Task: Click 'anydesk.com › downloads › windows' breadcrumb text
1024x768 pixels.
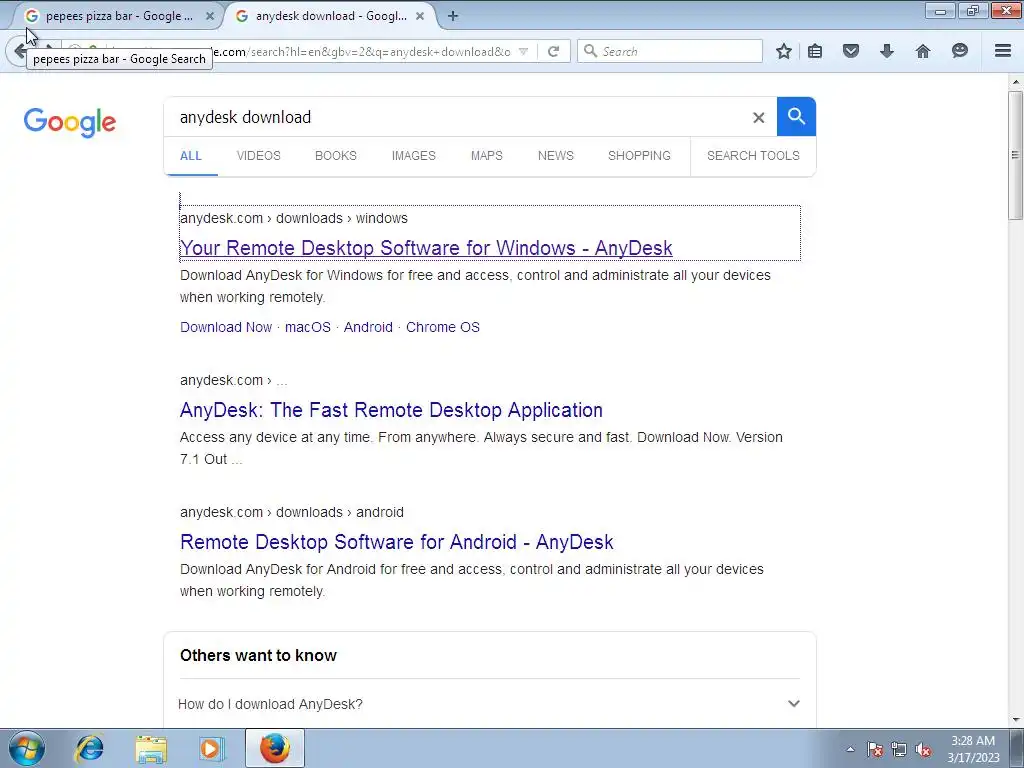Action: point(294,218)
